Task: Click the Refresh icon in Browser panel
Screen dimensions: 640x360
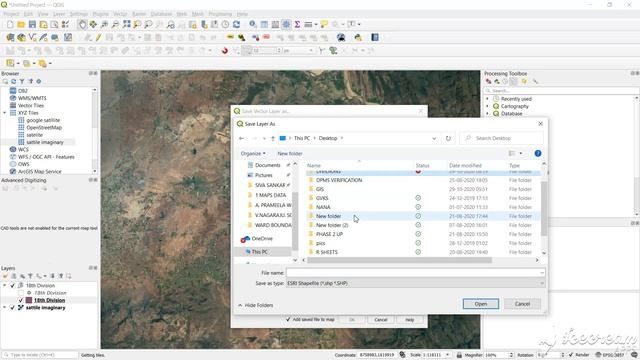Action: pos(13,82)
